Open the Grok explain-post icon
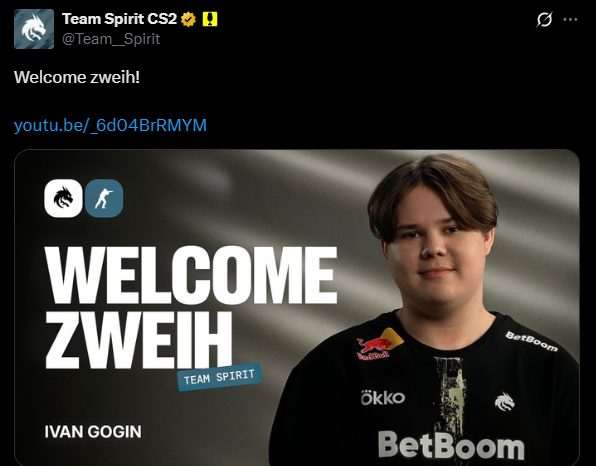 [544, 19]
